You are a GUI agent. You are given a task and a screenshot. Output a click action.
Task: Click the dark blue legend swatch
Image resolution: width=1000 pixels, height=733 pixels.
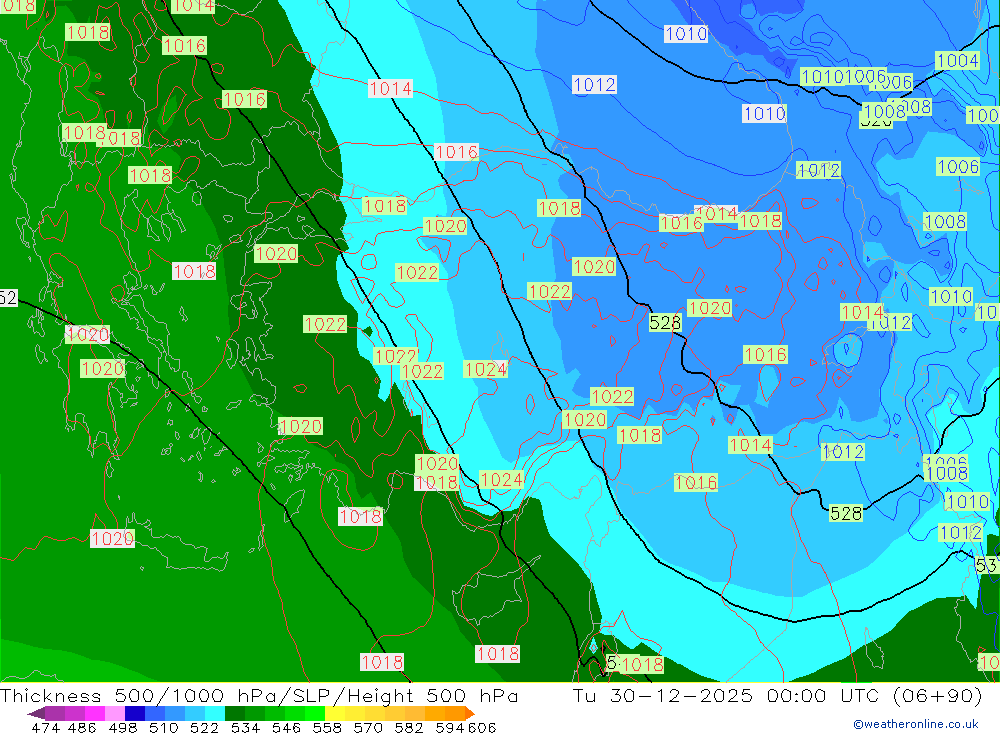point(135,713)
